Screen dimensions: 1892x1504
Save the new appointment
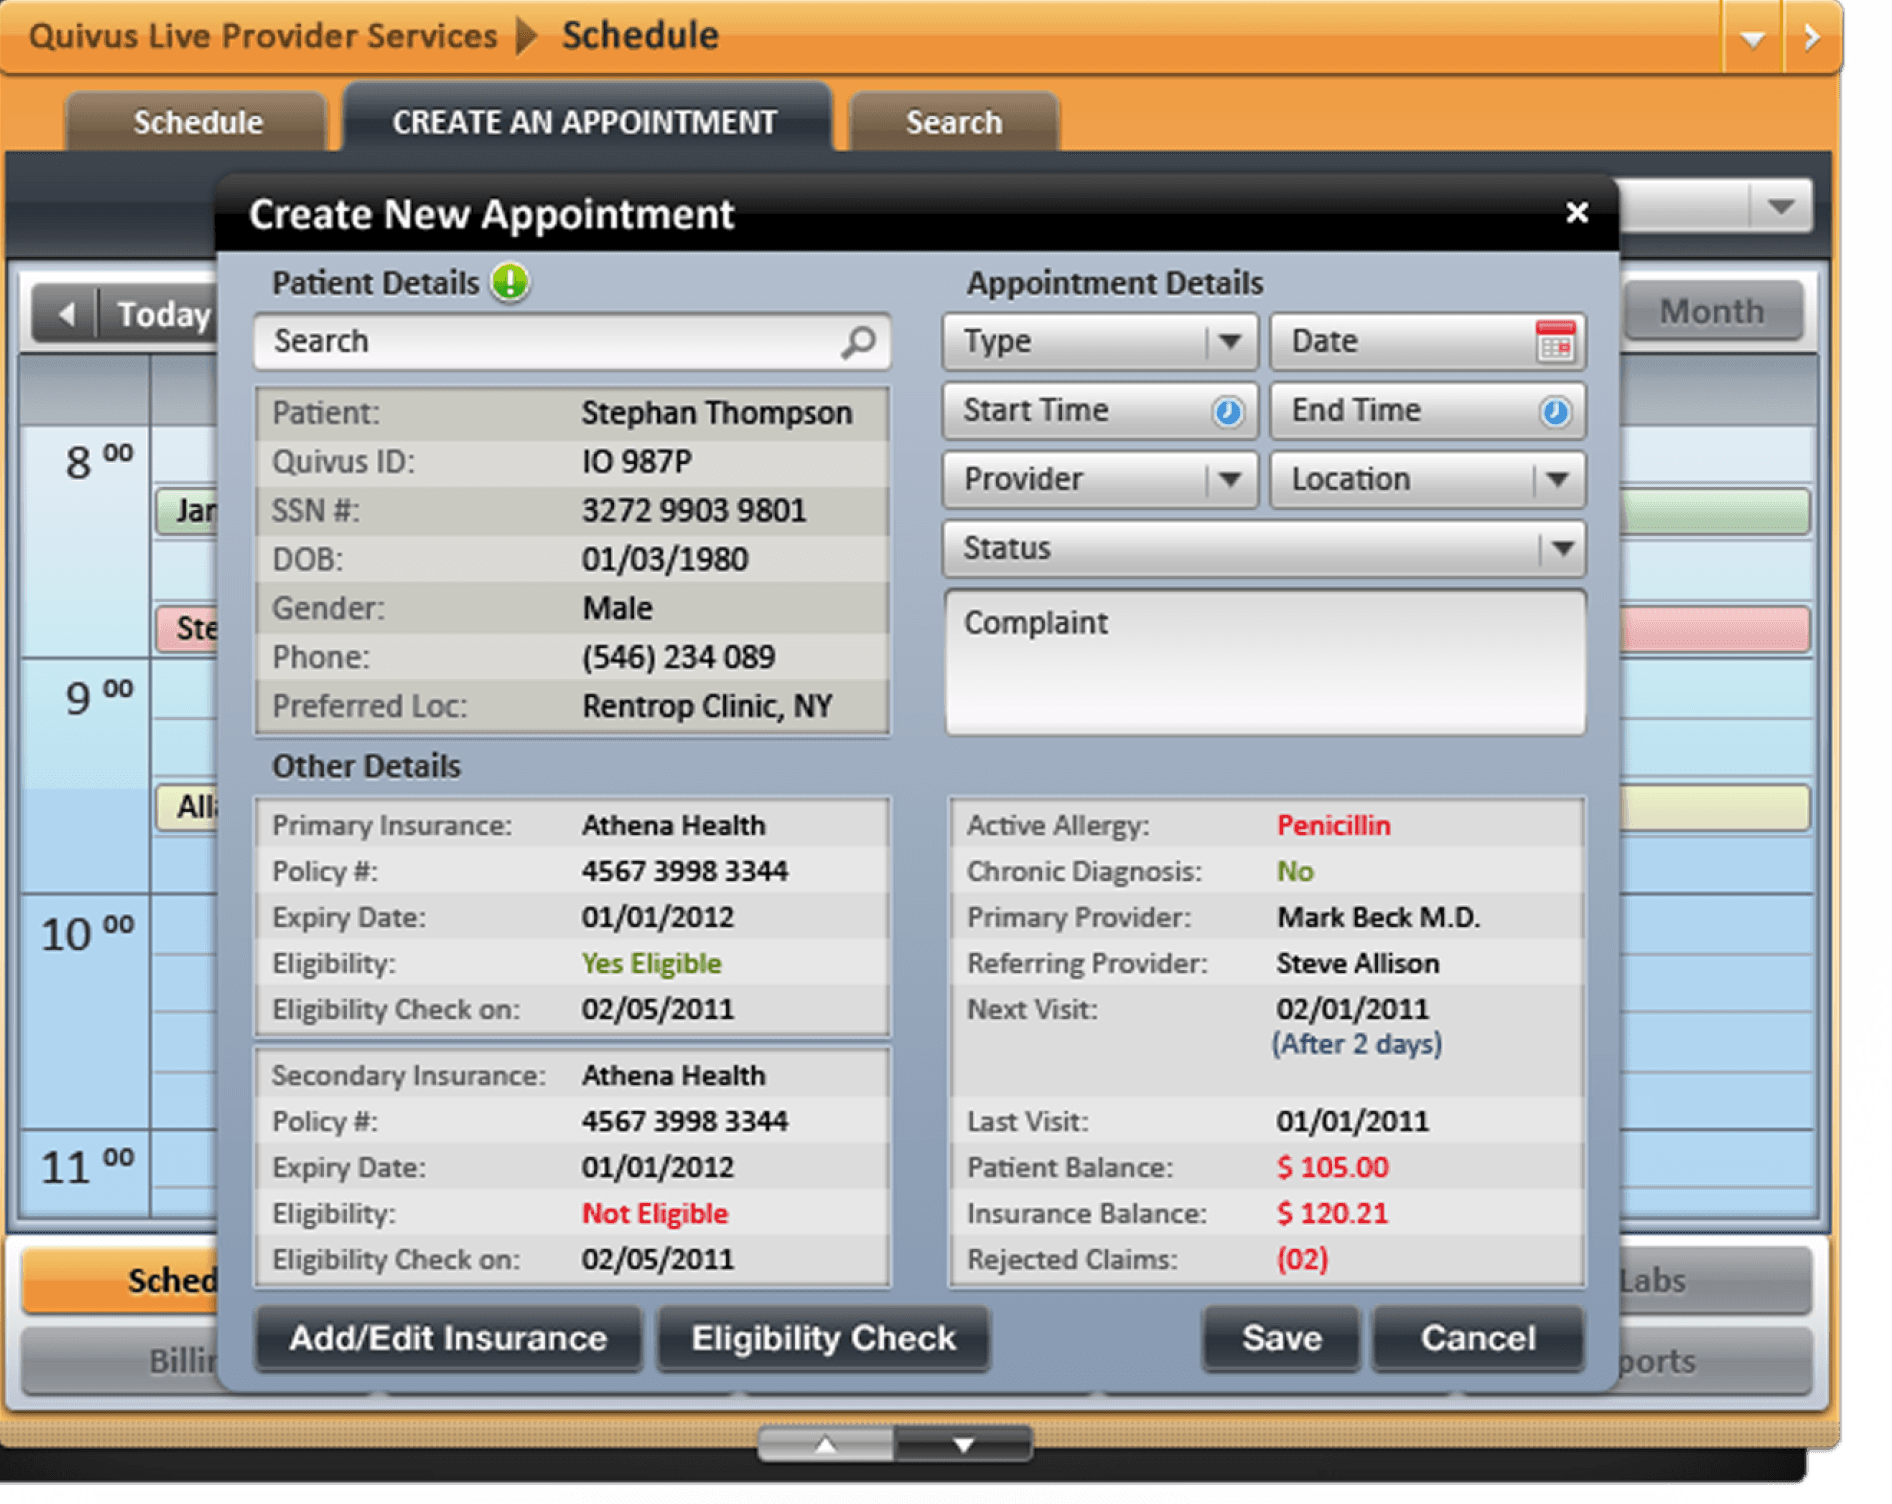pos(1280,1338)
